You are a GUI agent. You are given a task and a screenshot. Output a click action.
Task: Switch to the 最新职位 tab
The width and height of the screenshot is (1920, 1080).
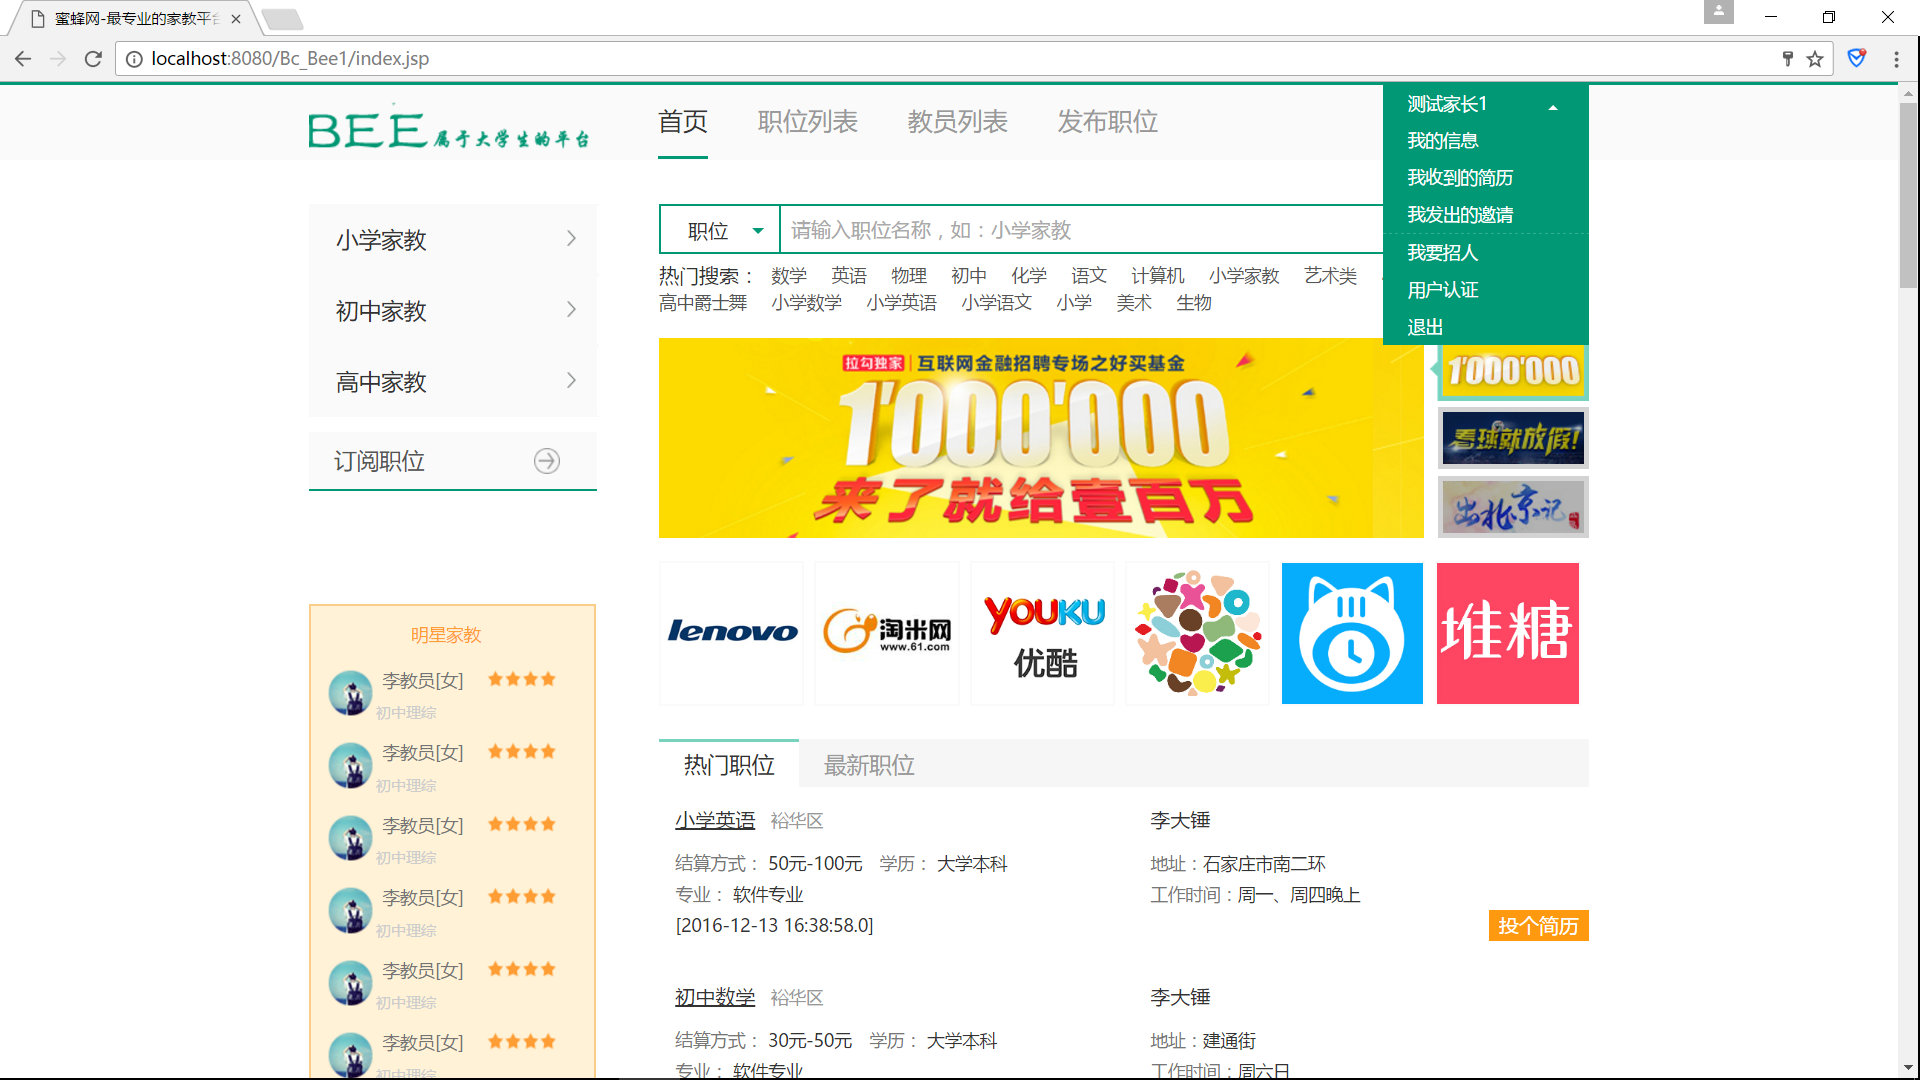click(x=868, y=765)
